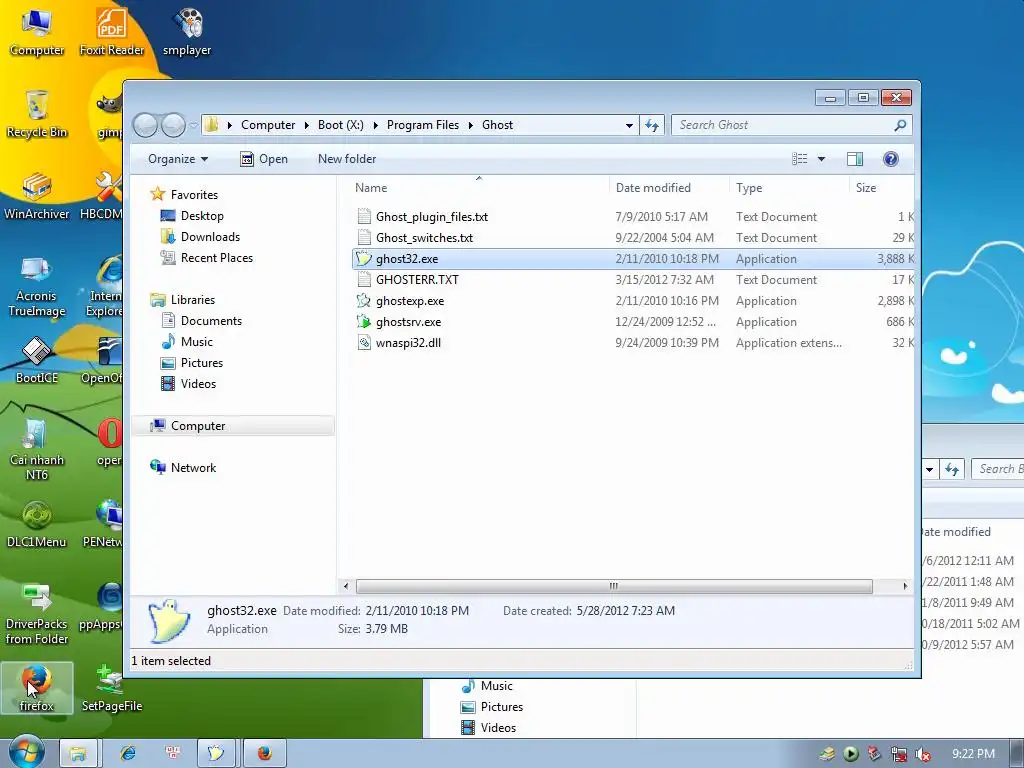The height and width of the screenshot is (768, 1024).
Task: Change the view icon button
Action: [799, 159]
